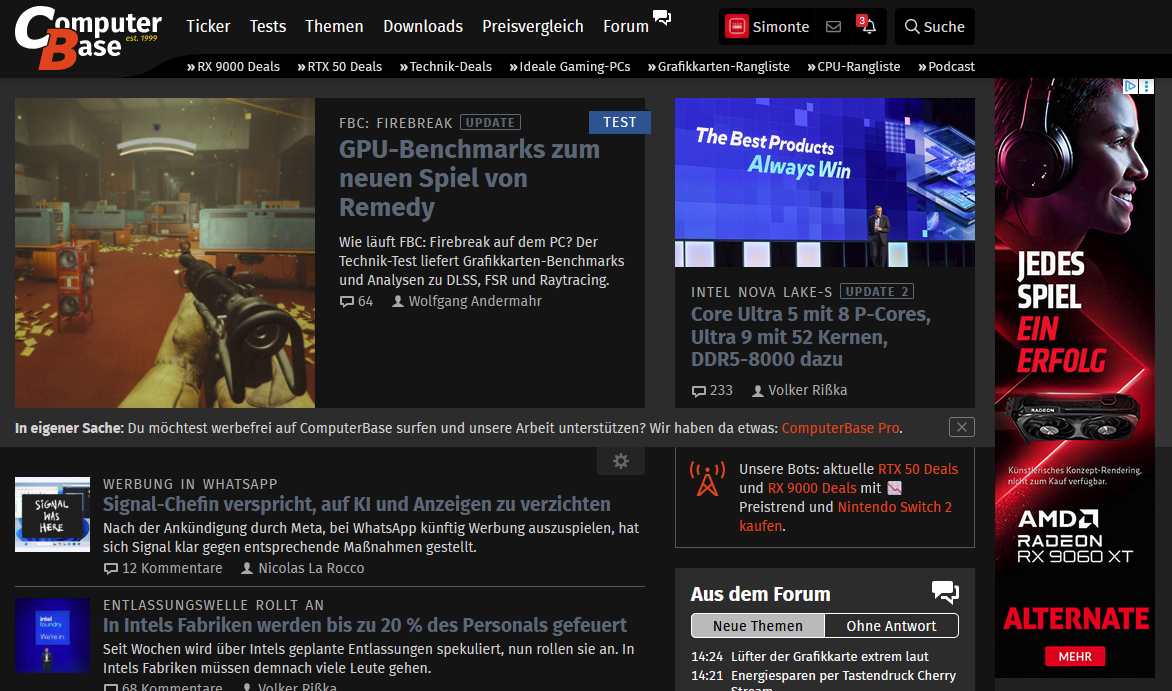Open the RTX 50 Deals quick link in subnav
Viewport: 1172px width, 691px height.
click(x=339, y=67)
